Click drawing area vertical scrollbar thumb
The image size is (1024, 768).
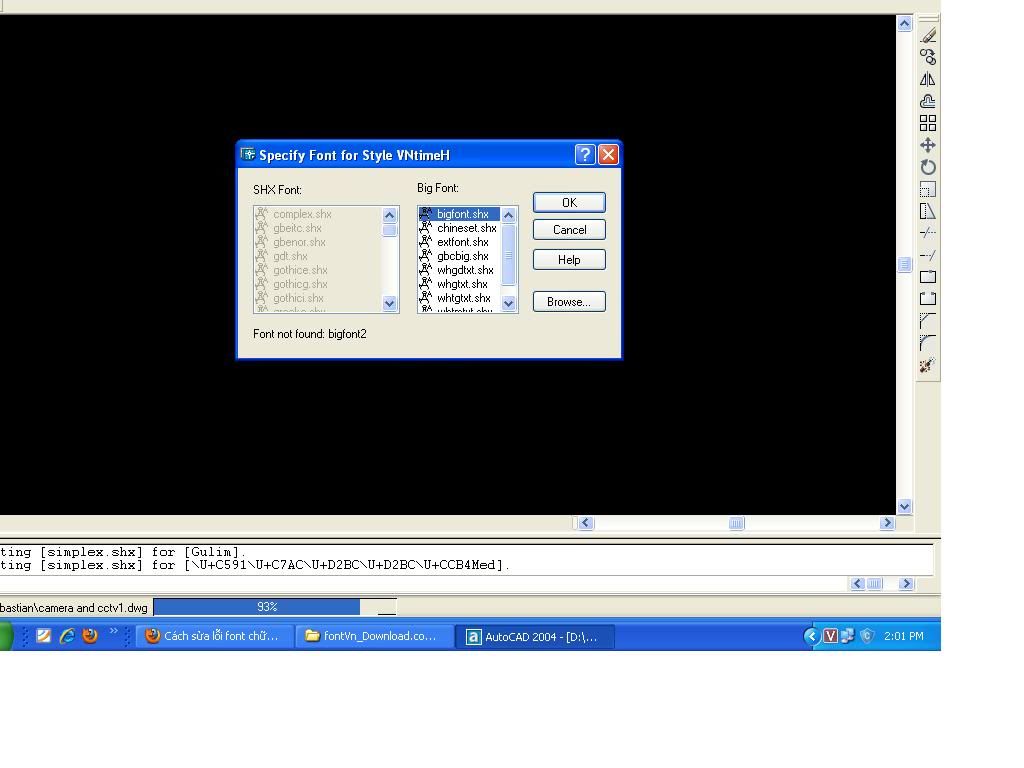coord(904,264)
